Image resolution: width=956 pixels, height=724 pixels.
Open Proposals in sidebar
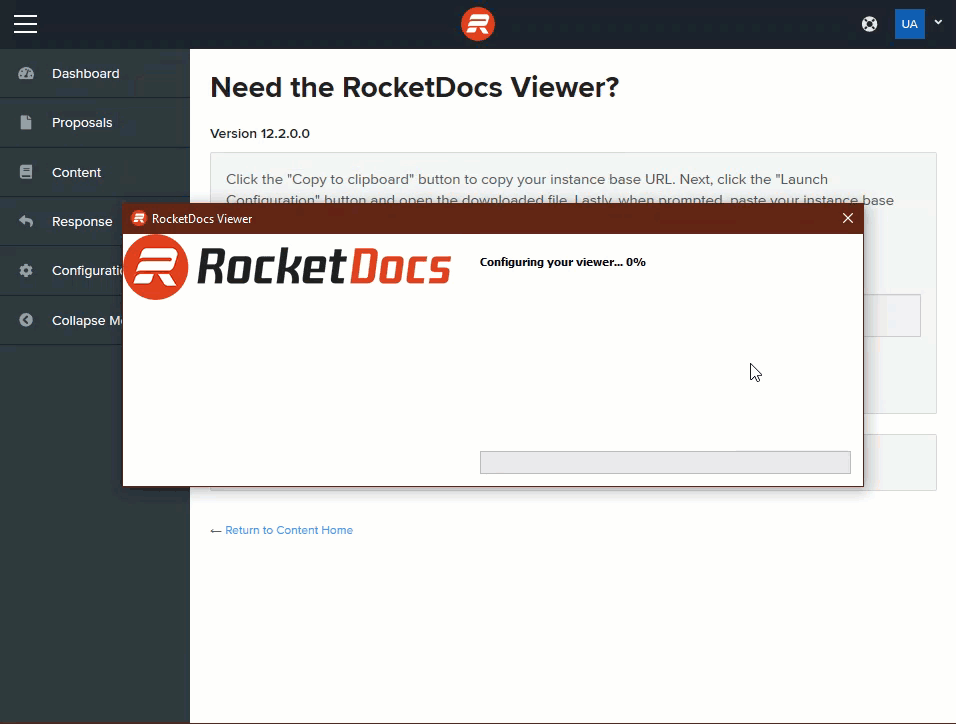click(95, 123)
